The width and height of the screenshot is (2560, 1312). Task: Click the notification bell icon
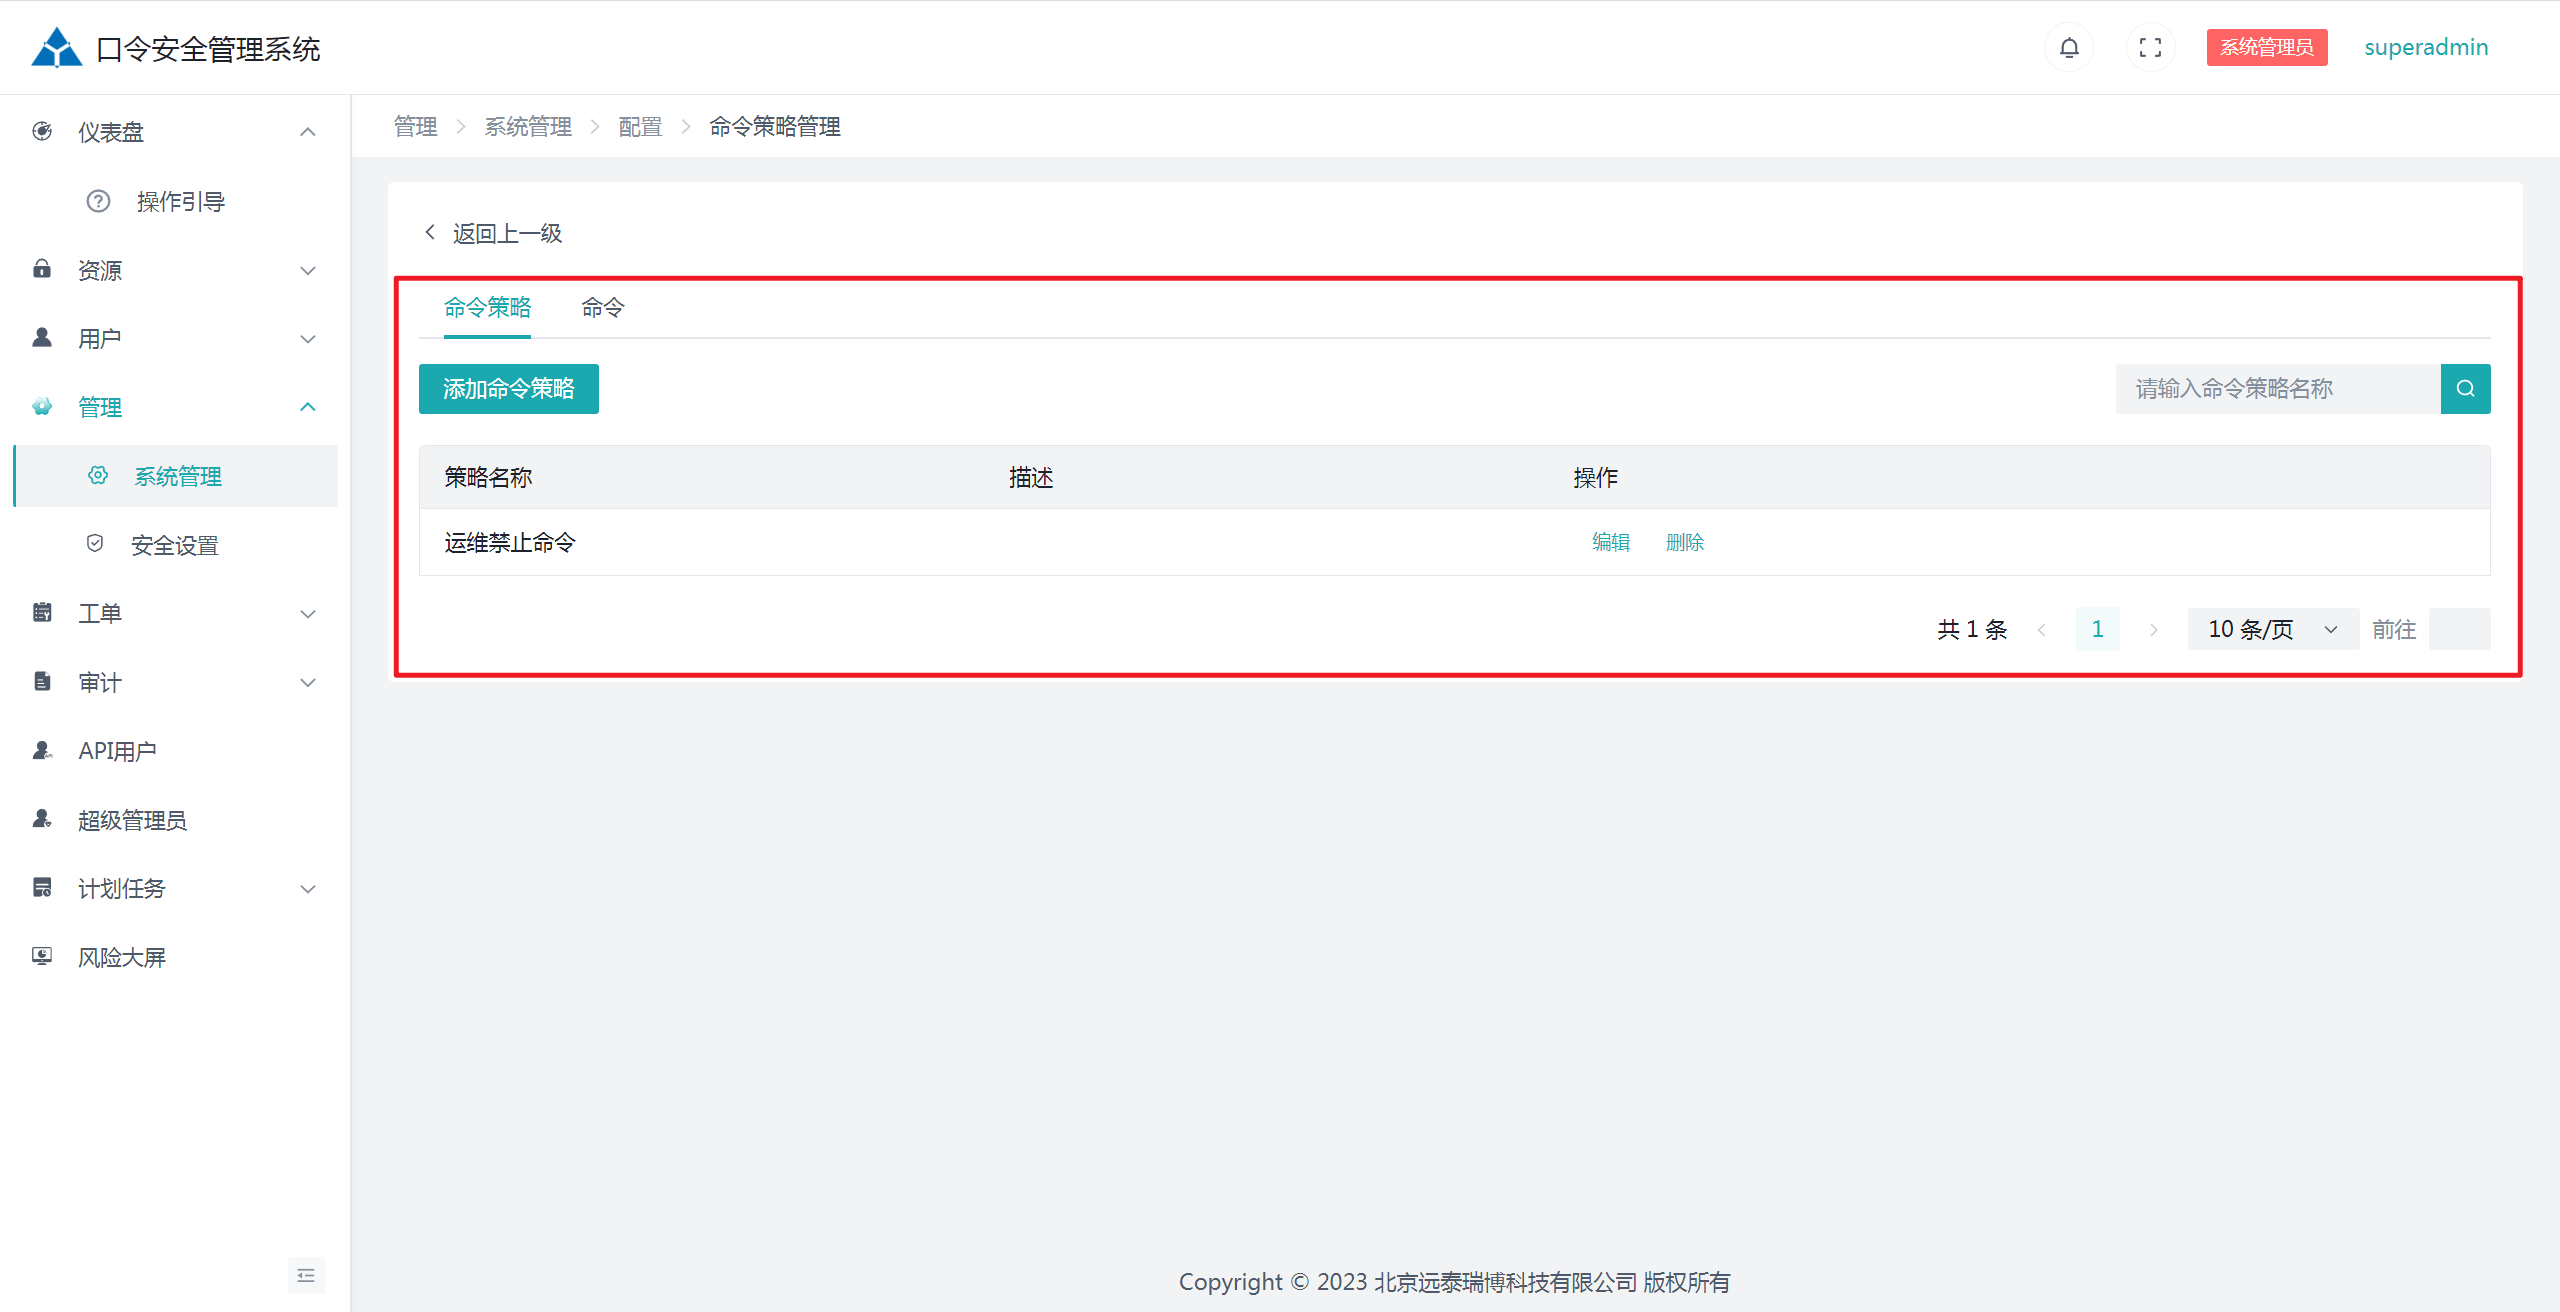(x=2069, y=47)
